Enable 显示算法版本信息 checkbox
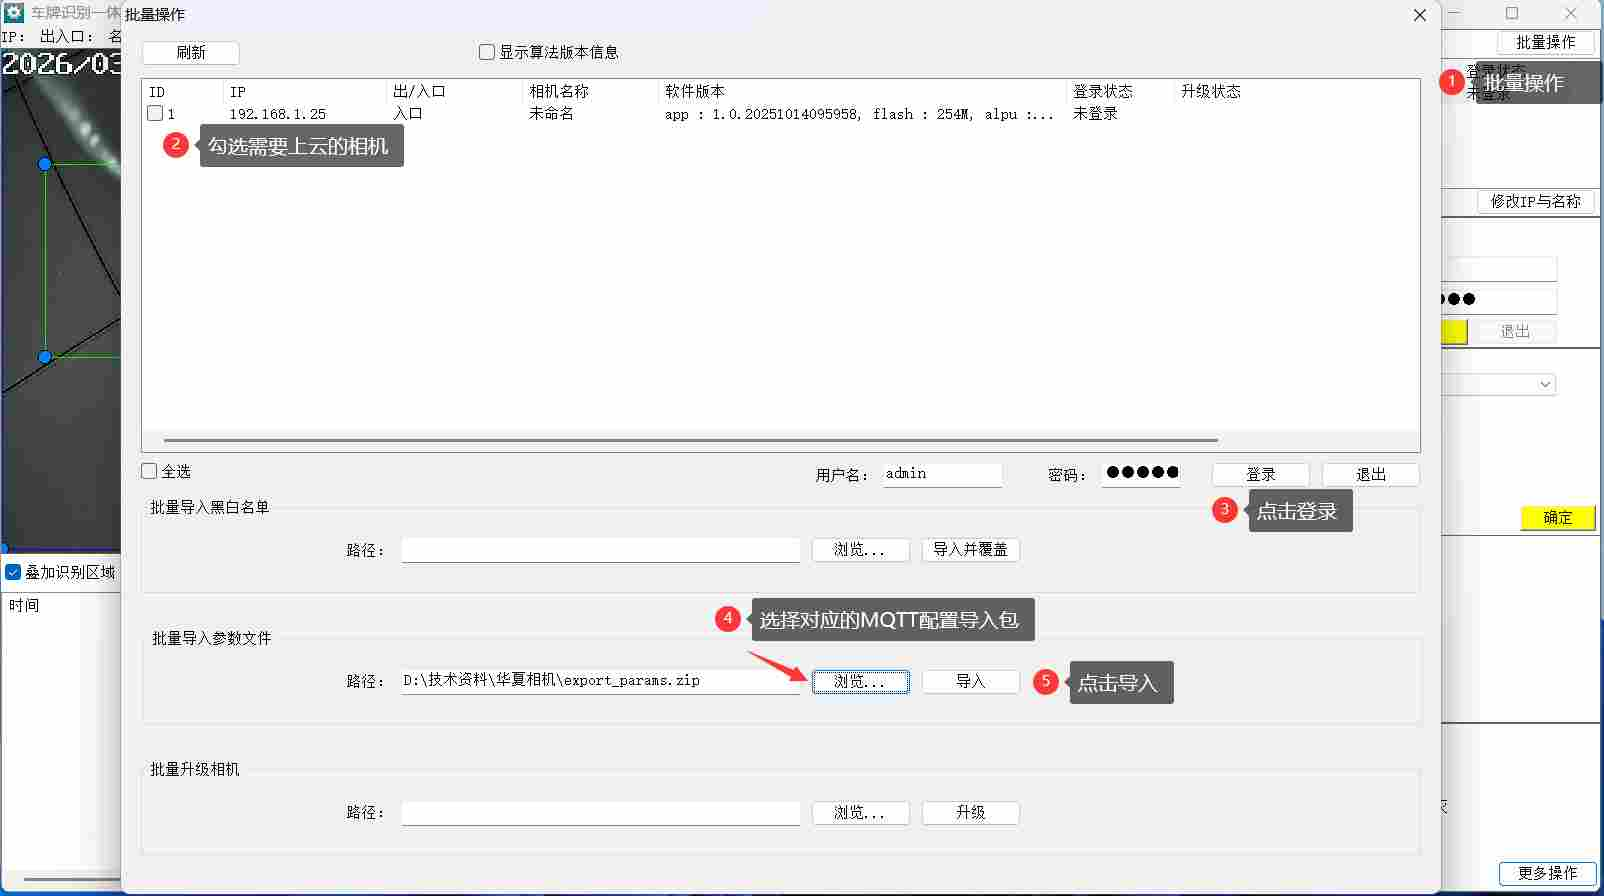Viewport: 1604px width, 896px height. point(487,52)
